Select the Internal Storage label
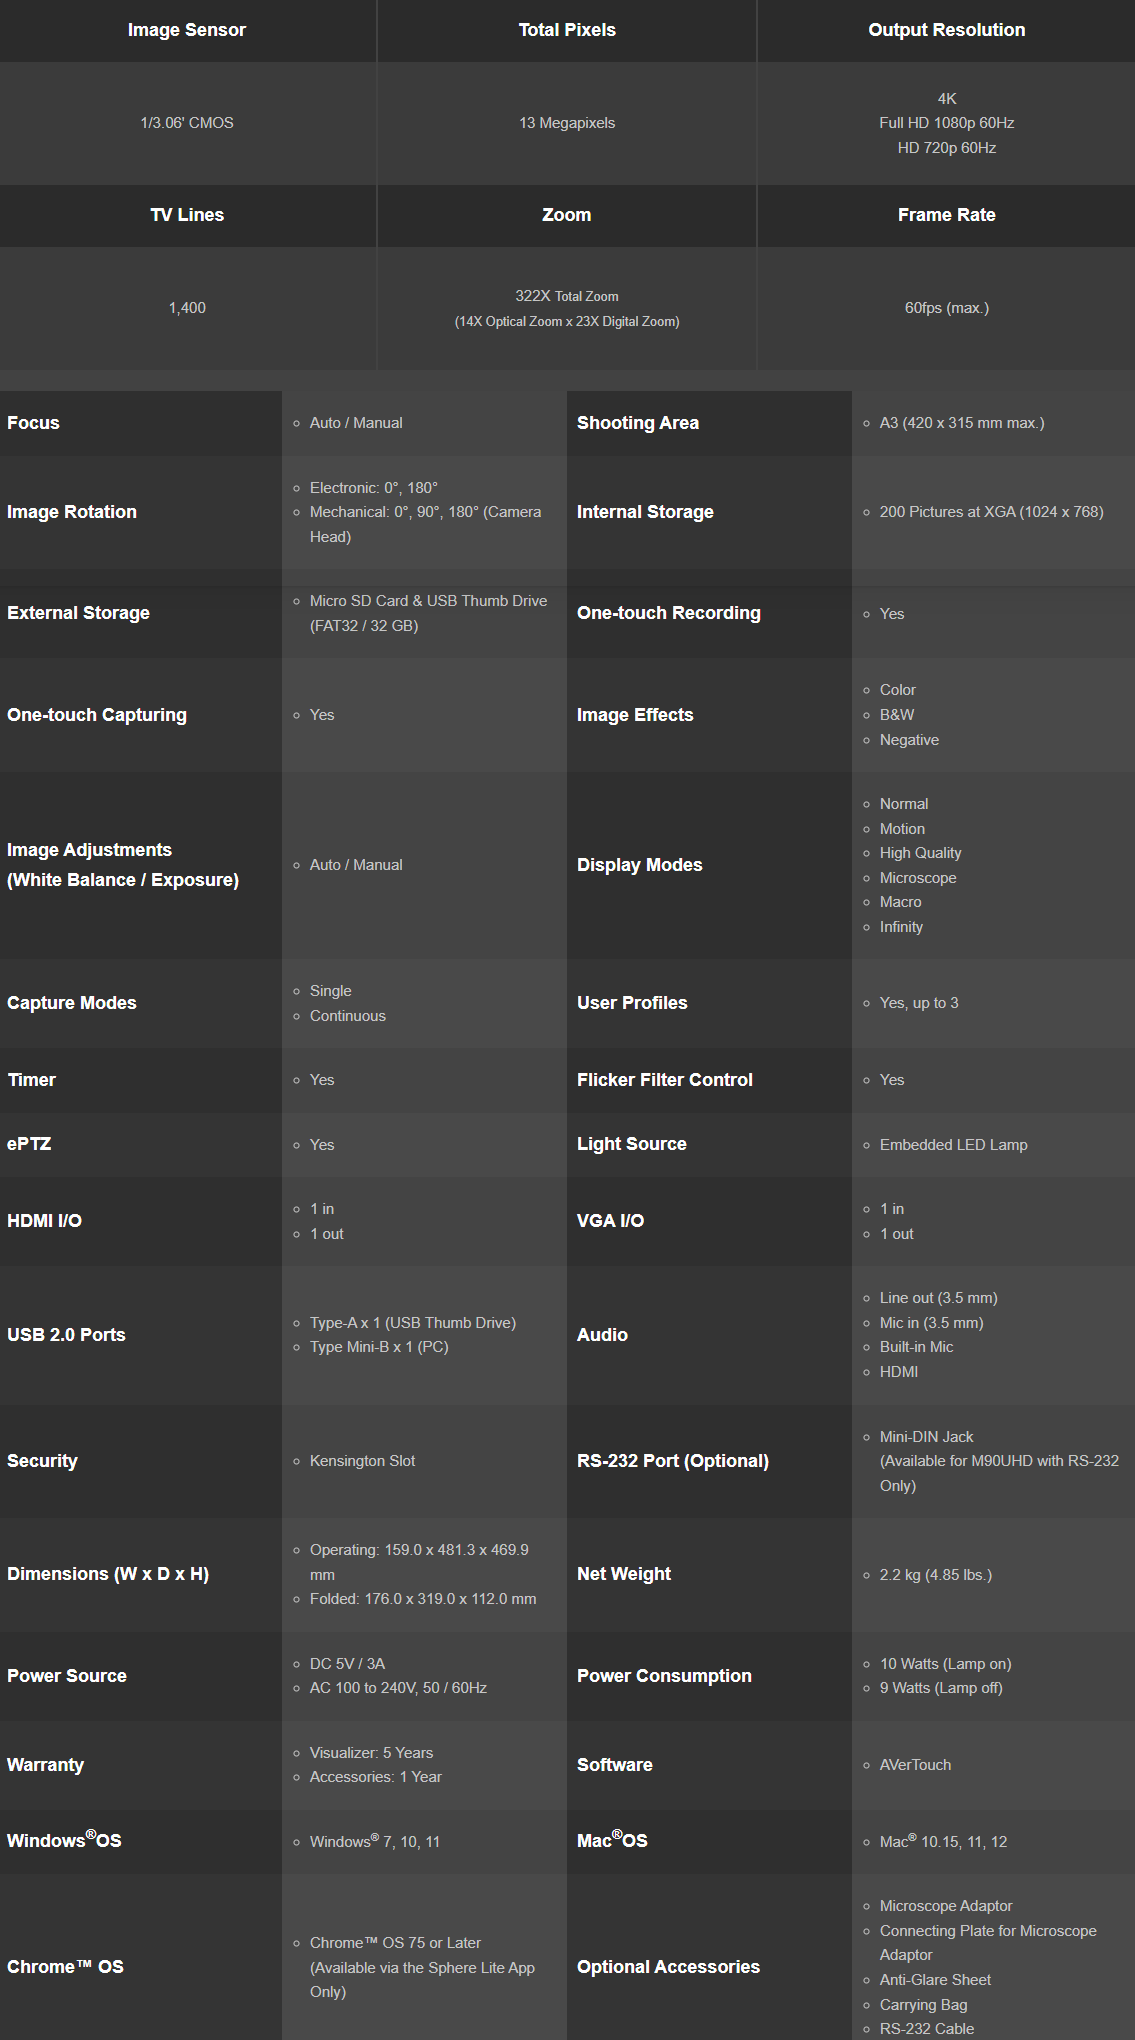 [645, 512]
